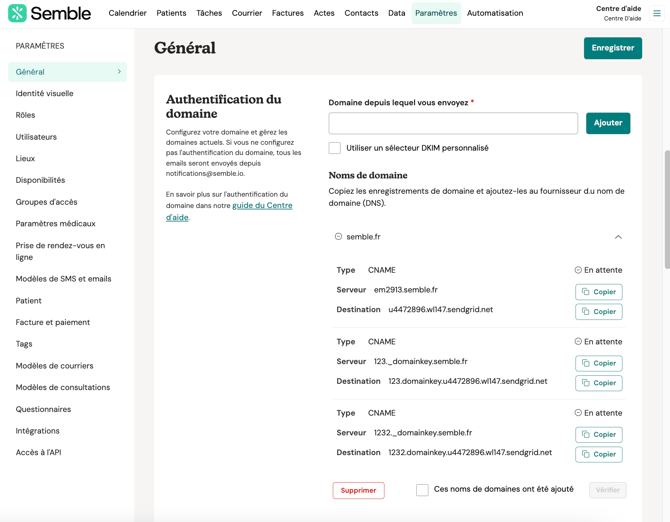The image size is (670, 522).
Task: Click the Enregistrer button
Action: 612,48
